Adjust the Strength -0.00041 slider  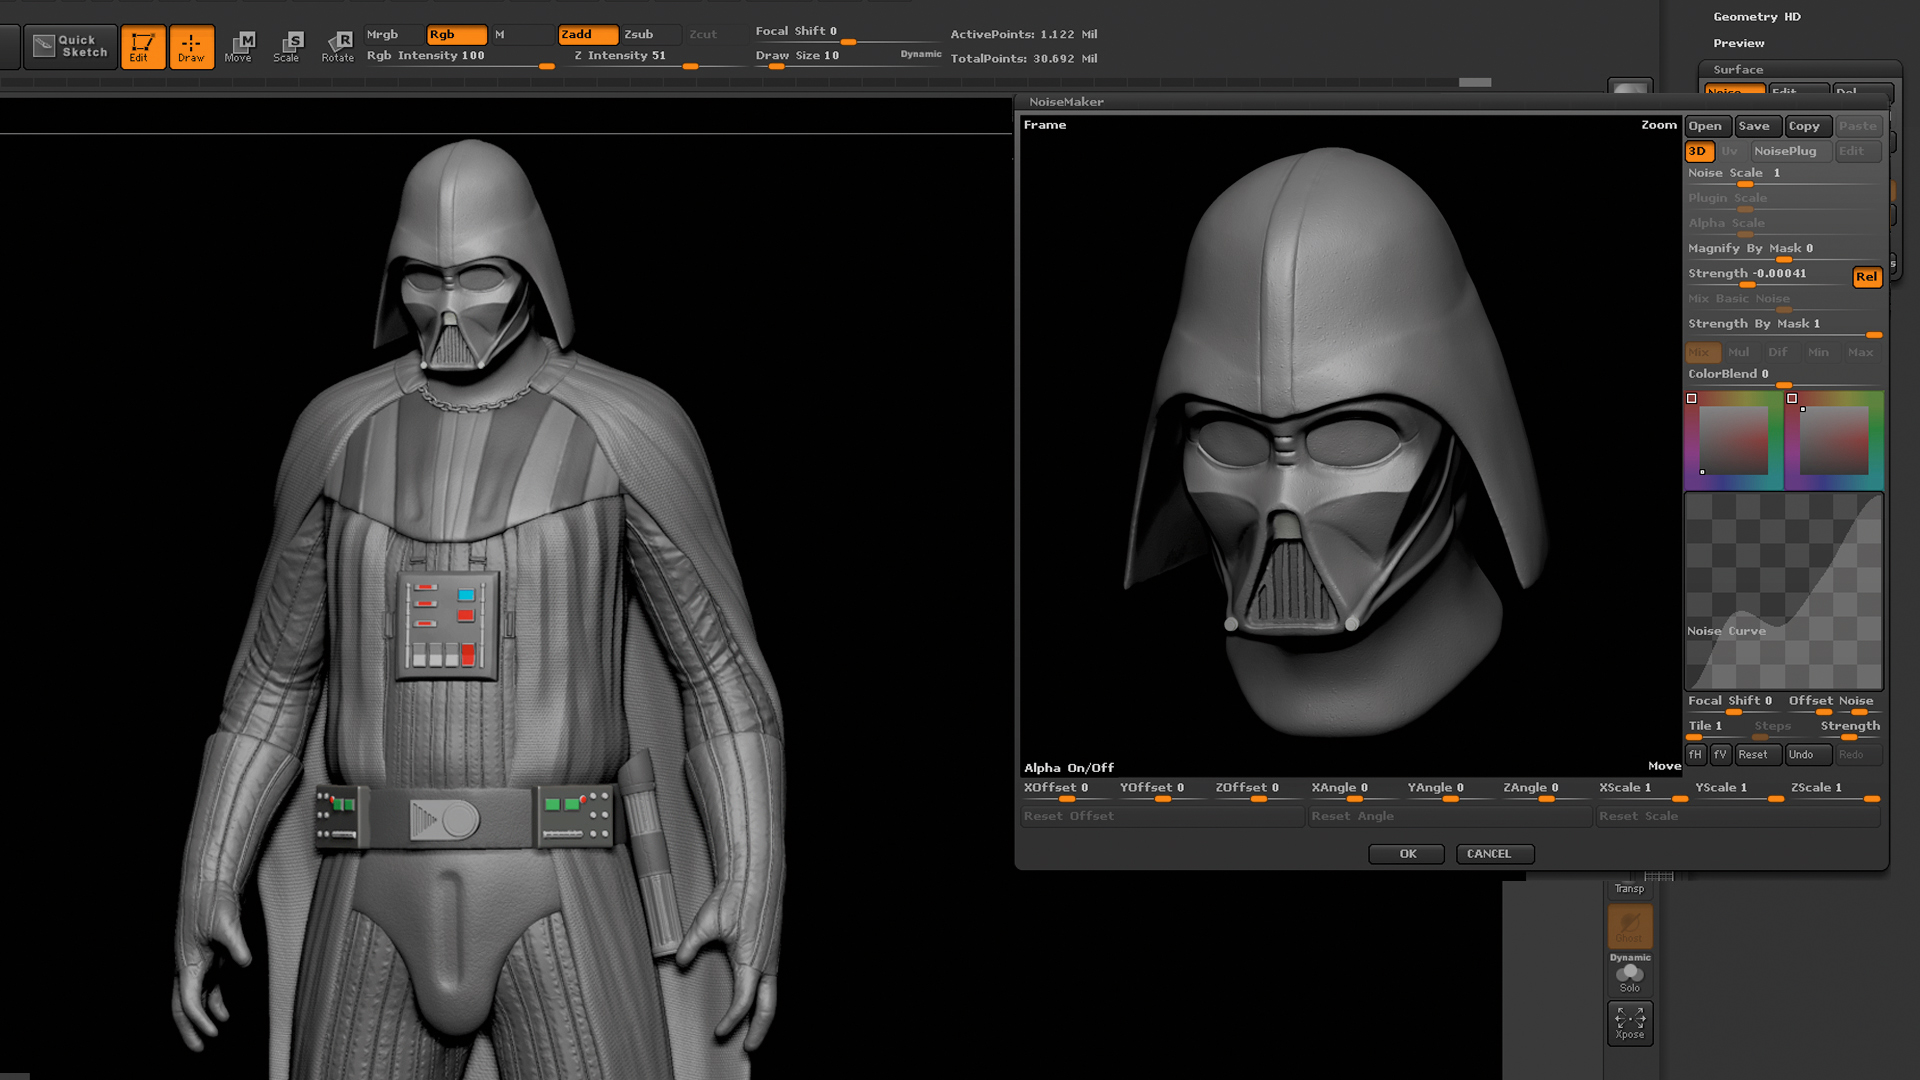coord(1767,277)
